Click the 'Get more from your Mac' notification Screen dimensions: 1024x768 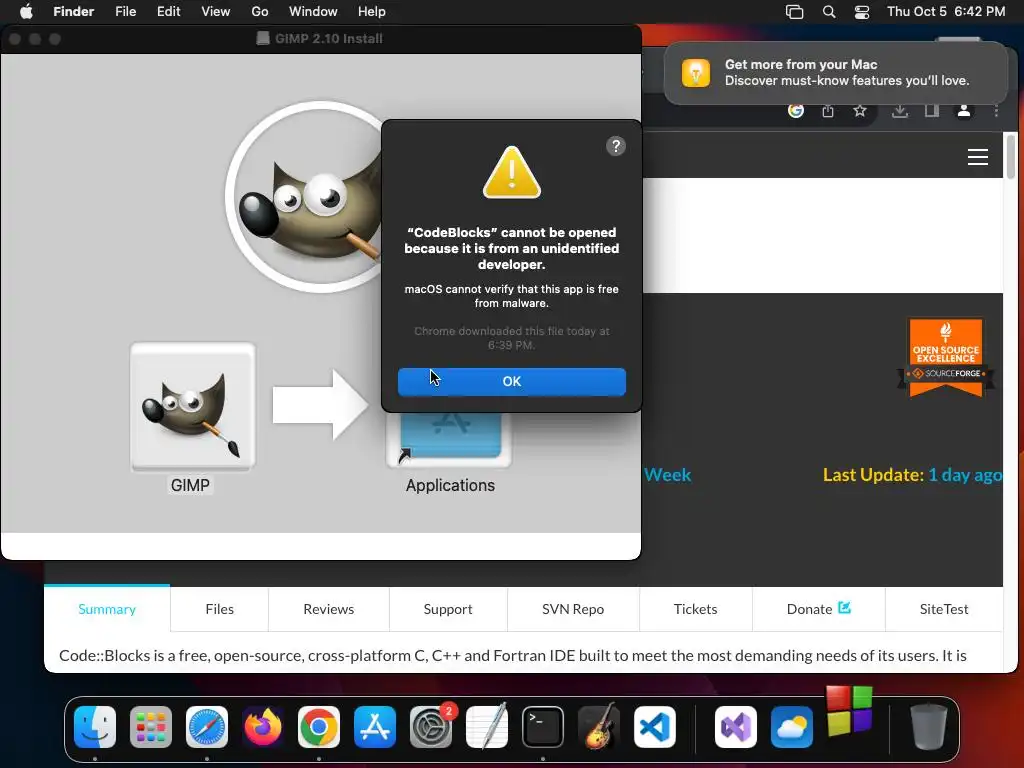pyautogui.click(x=836, y=72)
